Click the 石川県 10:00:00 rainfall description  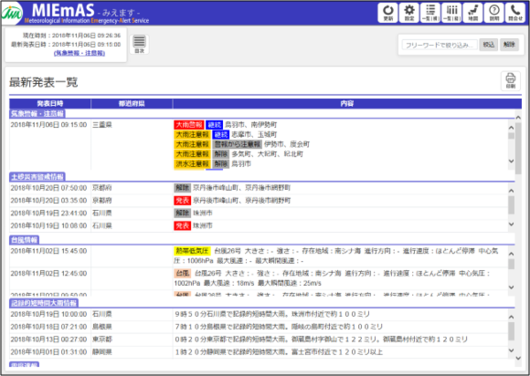click(272, 314)
